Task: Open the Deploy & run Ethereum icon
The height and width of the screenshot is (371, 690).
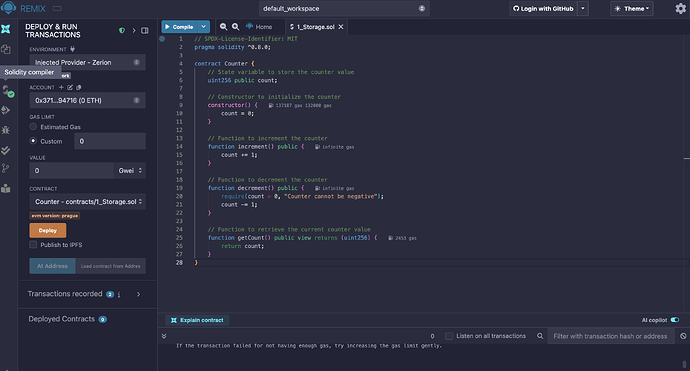Action: pos(6,110)
